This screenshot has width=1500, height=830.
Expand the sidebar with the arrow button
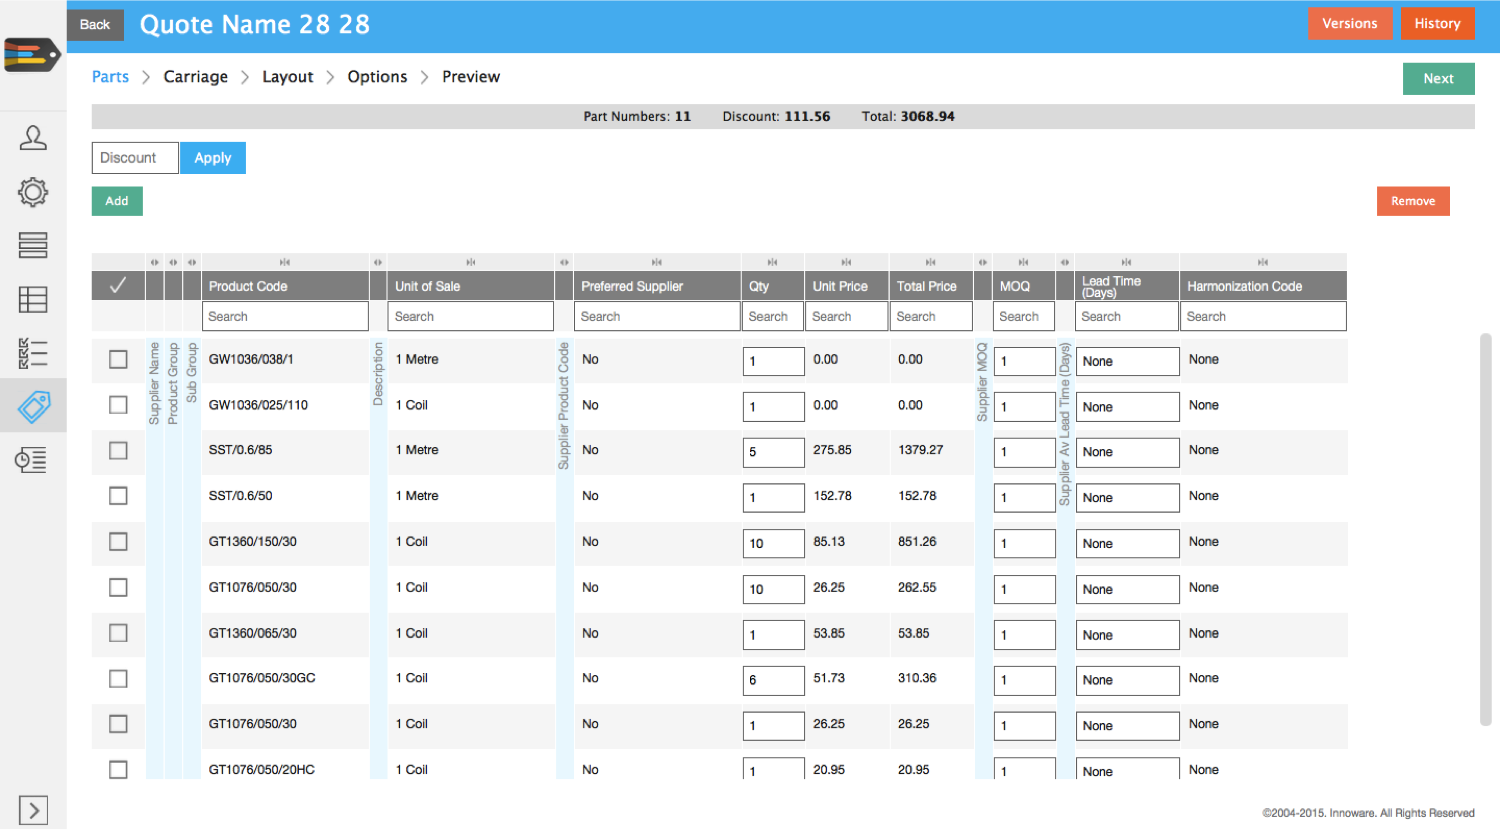pos(33,810)
